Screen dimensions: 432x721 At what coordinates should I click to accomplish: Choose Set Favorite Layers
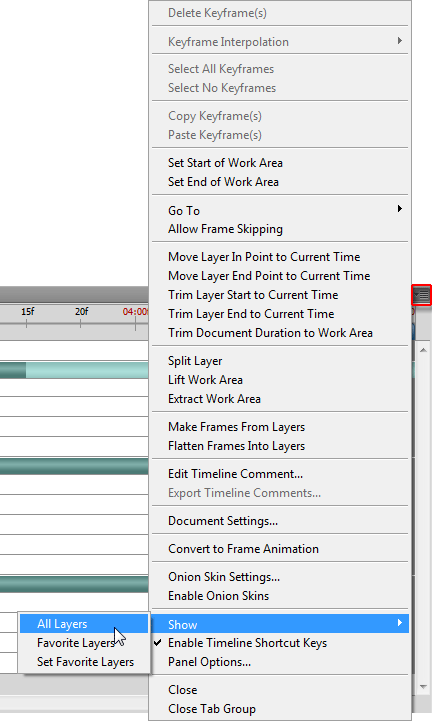pos(84,662)
